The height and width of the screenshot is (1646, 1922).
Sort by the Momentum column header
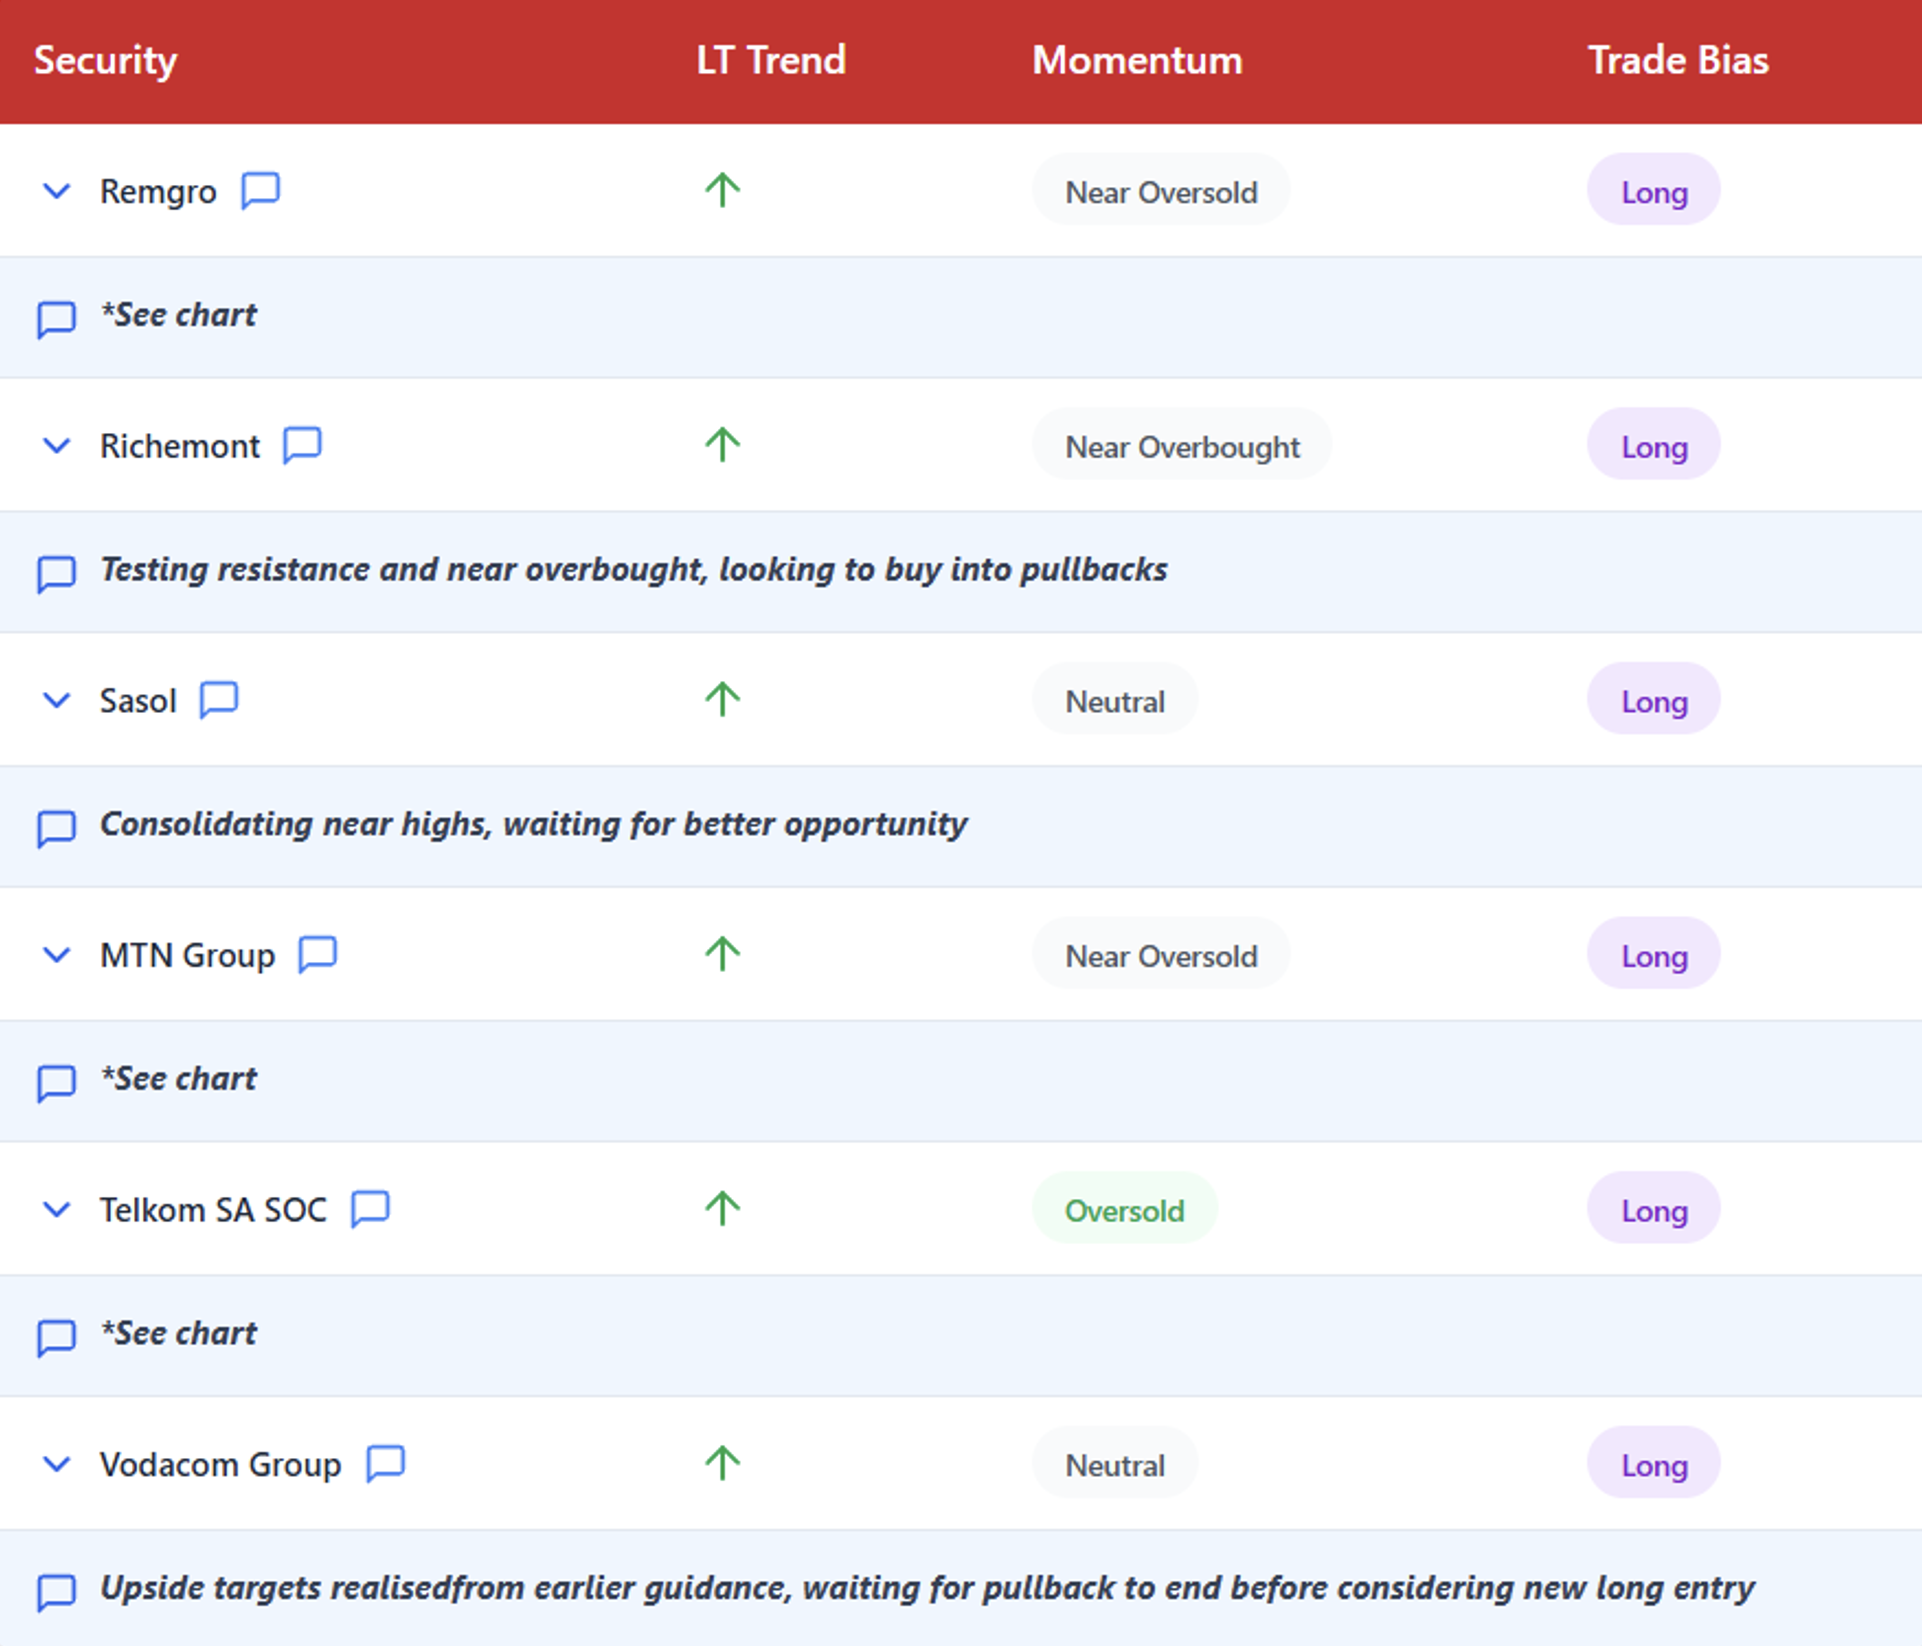[x=1137, y=60]
